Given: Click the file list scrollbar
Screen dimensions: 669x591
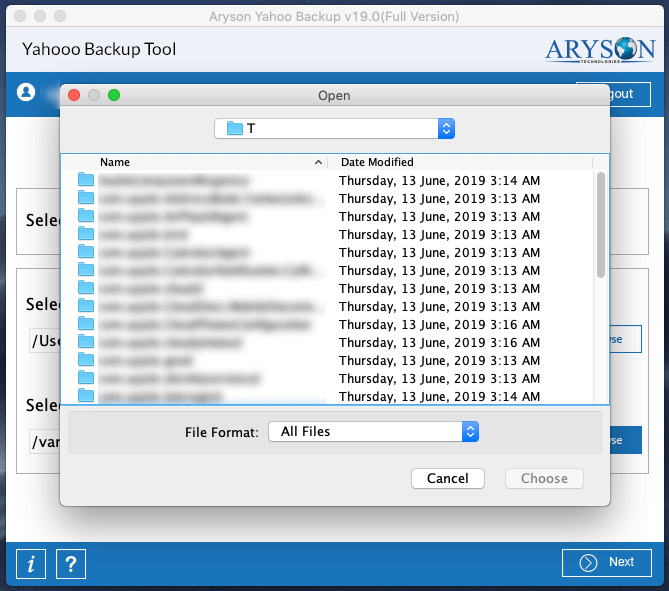Looking at the screenshot, I should (601, 225).
